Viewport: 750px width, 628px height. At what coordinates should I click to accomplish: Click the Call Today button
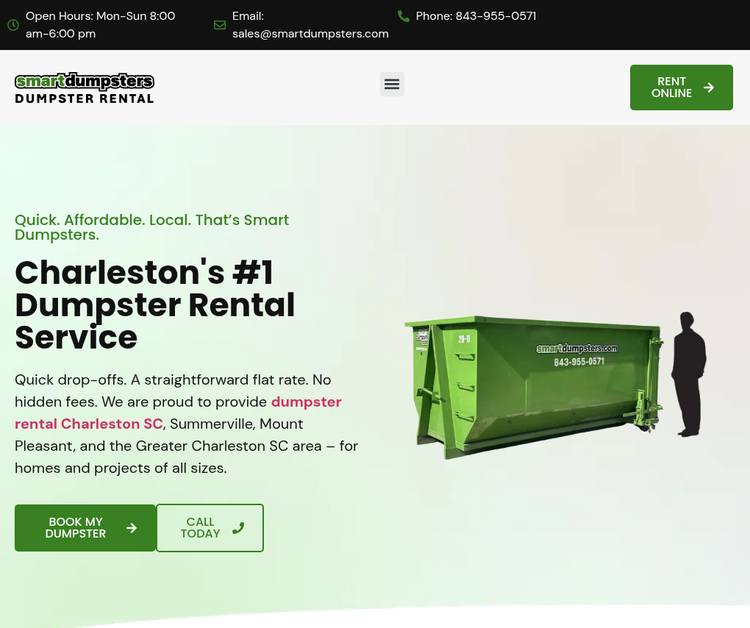point(210,528)
